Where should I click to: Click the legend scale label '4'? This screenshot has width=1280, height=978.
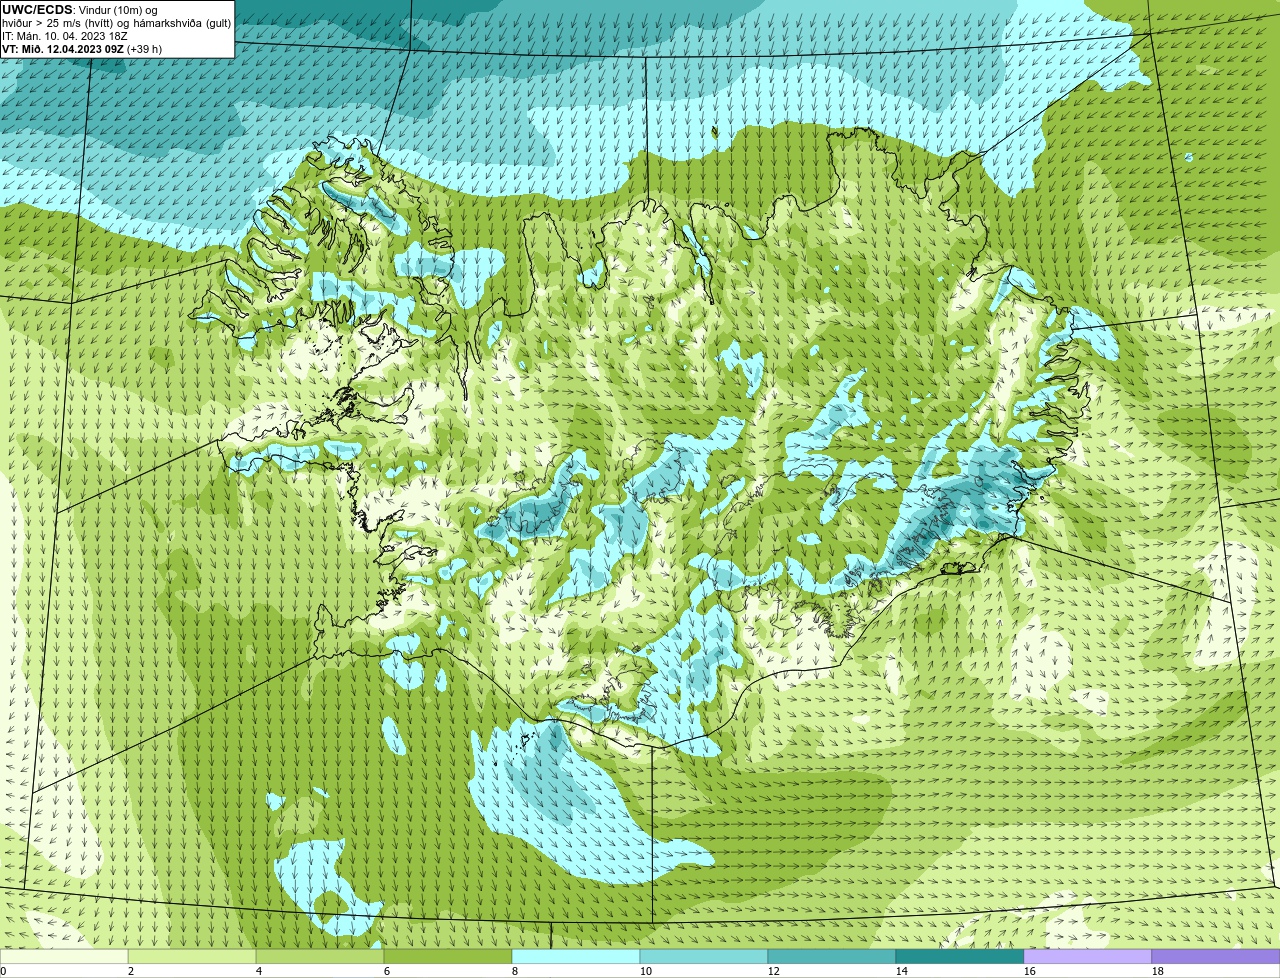click(259, 971)
